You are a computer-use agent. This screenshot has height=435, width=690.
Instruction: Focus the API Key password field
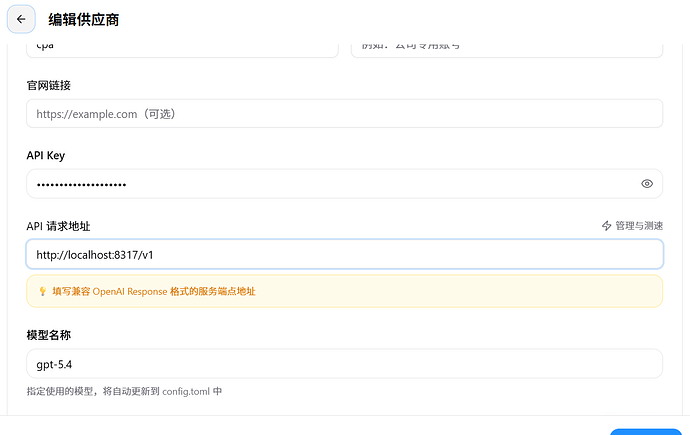(x=345, y=184)
